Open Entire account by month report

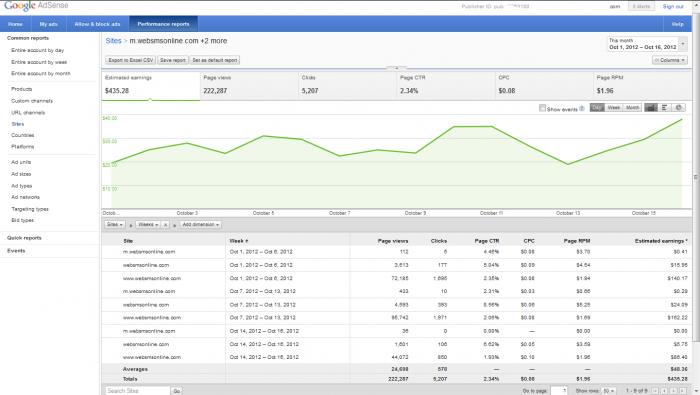(x=41, y=73)
